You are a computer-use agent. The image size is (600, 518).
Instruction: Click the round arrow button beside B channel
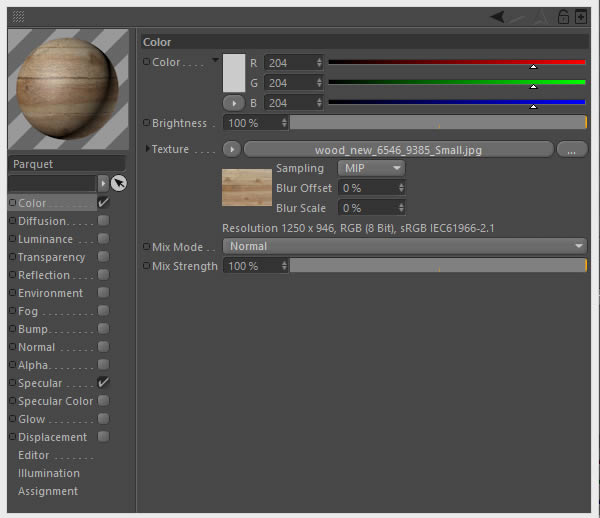[x=233, y=103]
